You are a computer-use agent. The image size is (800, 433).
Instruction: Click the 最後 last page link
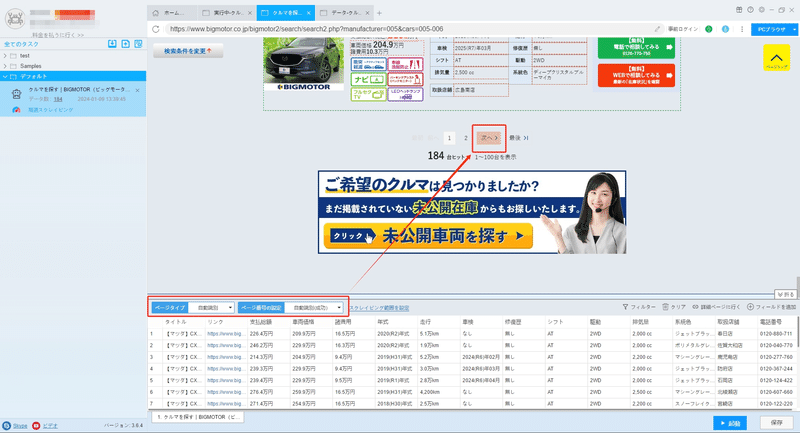click(x=519, y=138)
